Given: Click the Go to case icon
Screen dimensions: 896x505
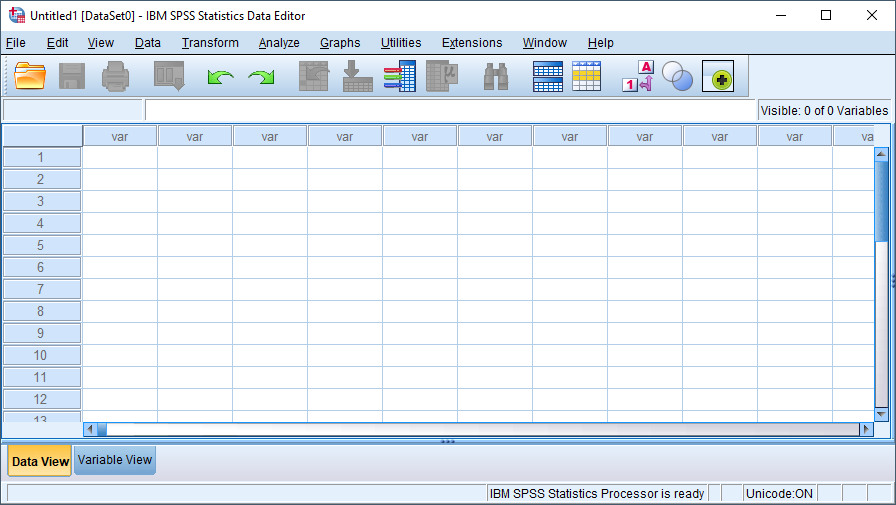Looking at the screenshot, I should click(314, 76).
